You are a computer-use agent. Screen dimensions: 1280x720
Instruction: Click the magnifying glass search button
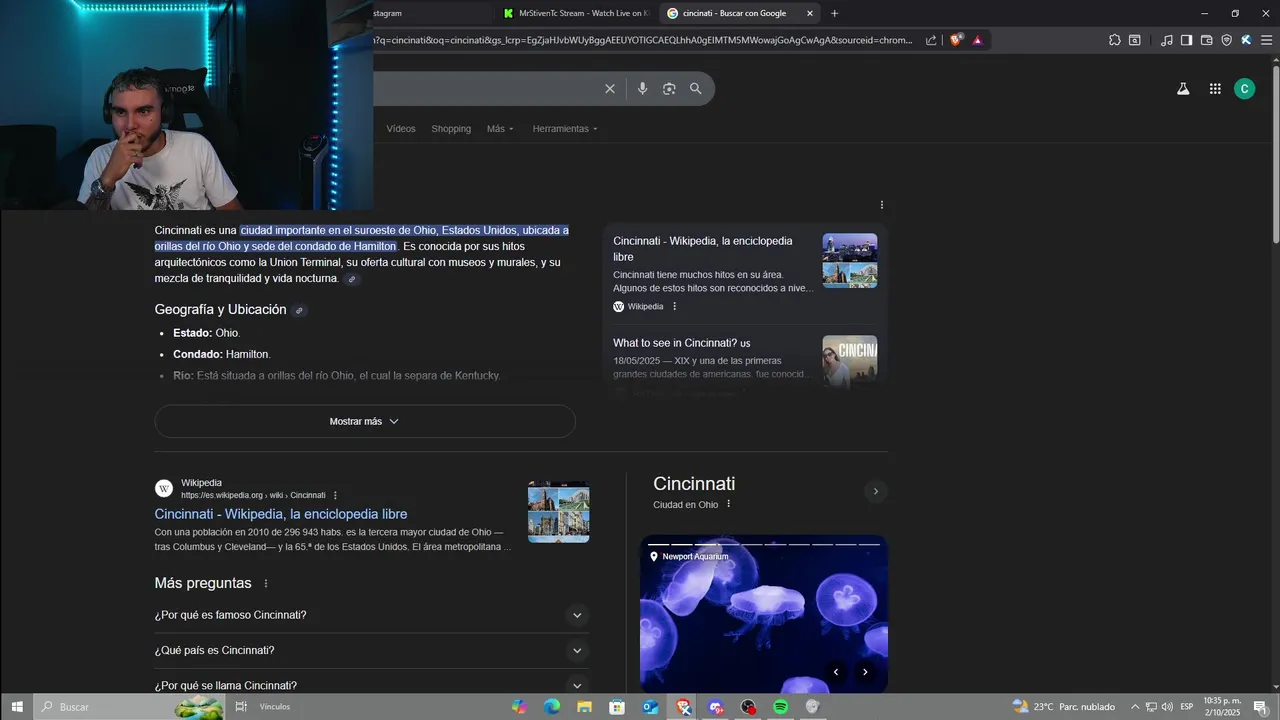coord(696,89)
